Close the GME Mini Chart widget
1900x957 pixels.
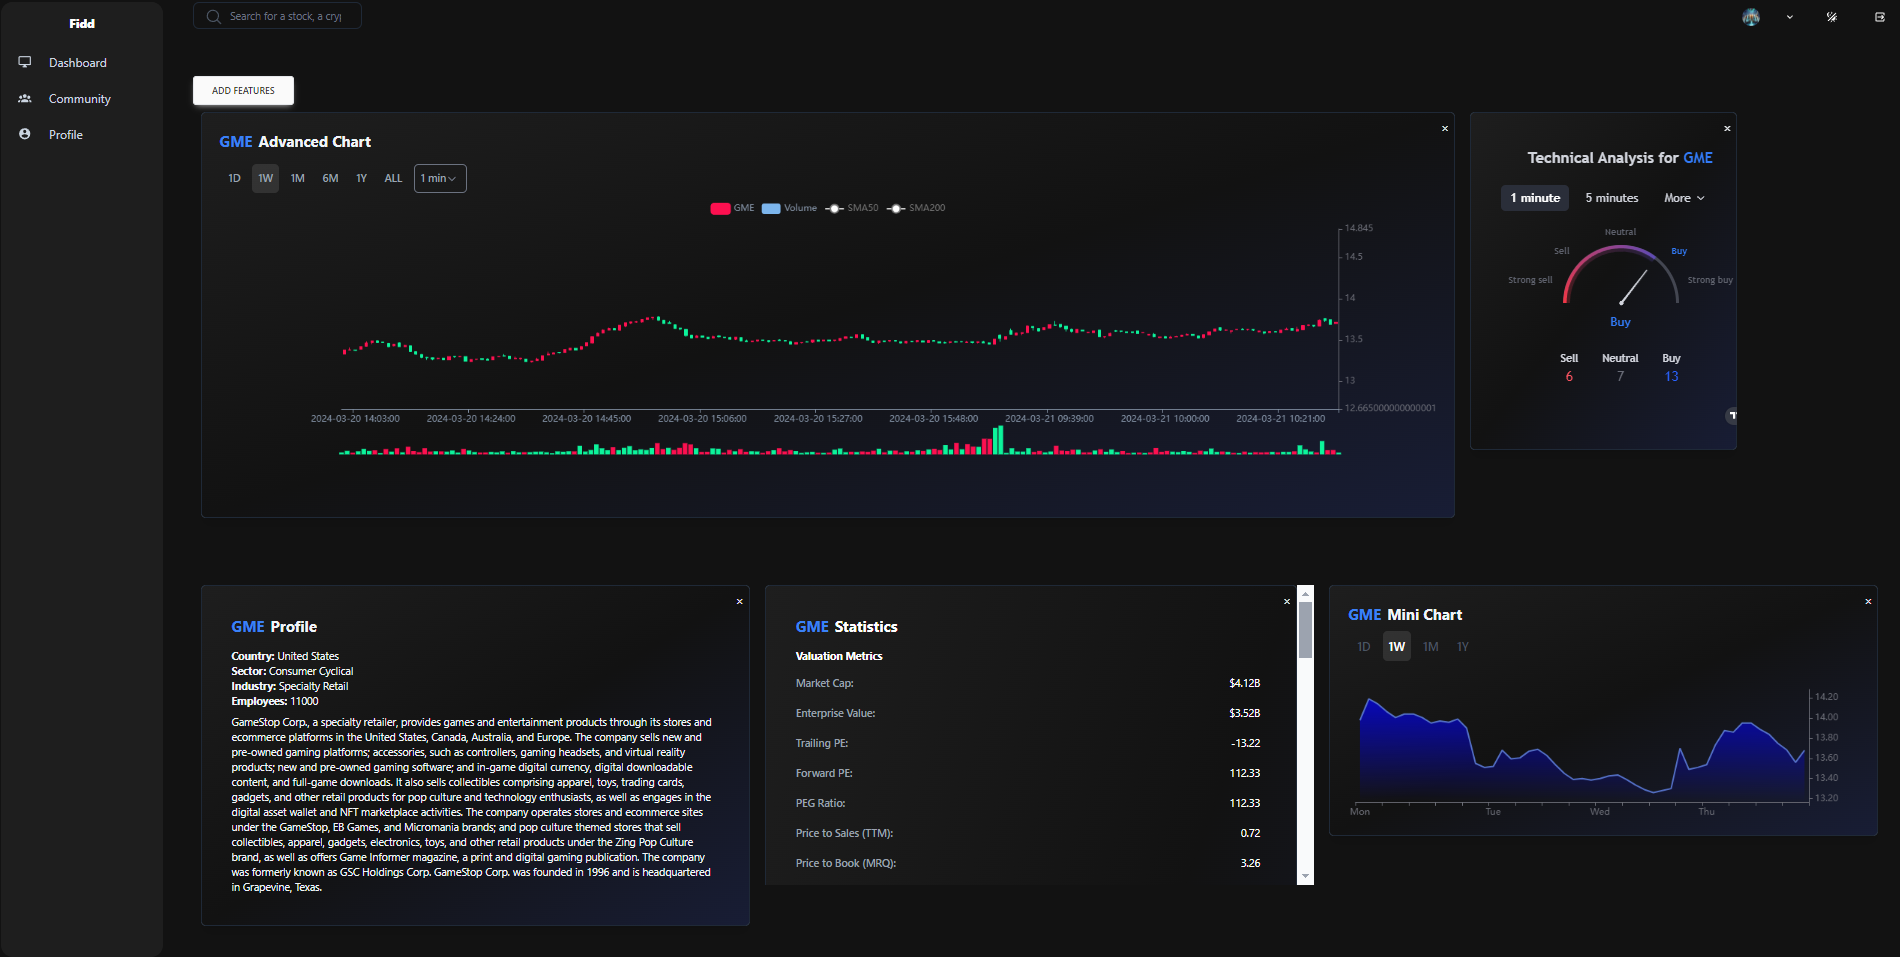(x=1868, y=602)
